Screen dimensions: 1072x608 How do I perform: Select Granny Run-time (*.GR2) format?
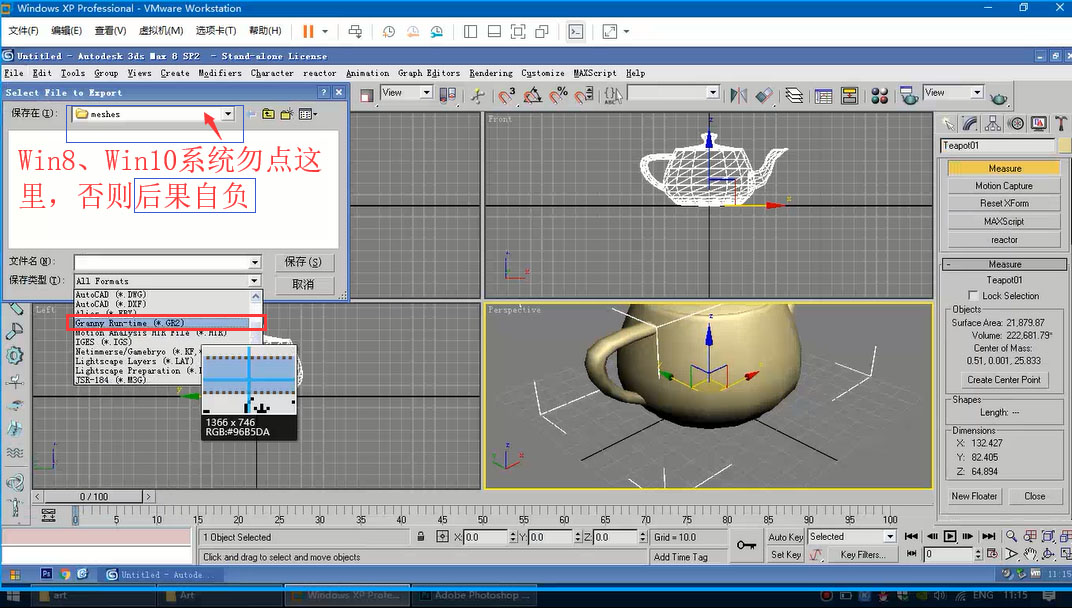(x=162, y=323)
